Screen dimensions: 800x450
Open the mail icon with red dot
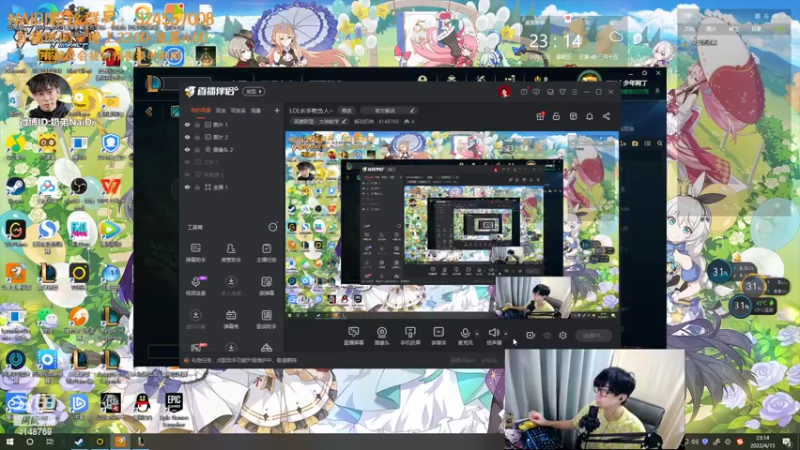[x=524, y=92]
